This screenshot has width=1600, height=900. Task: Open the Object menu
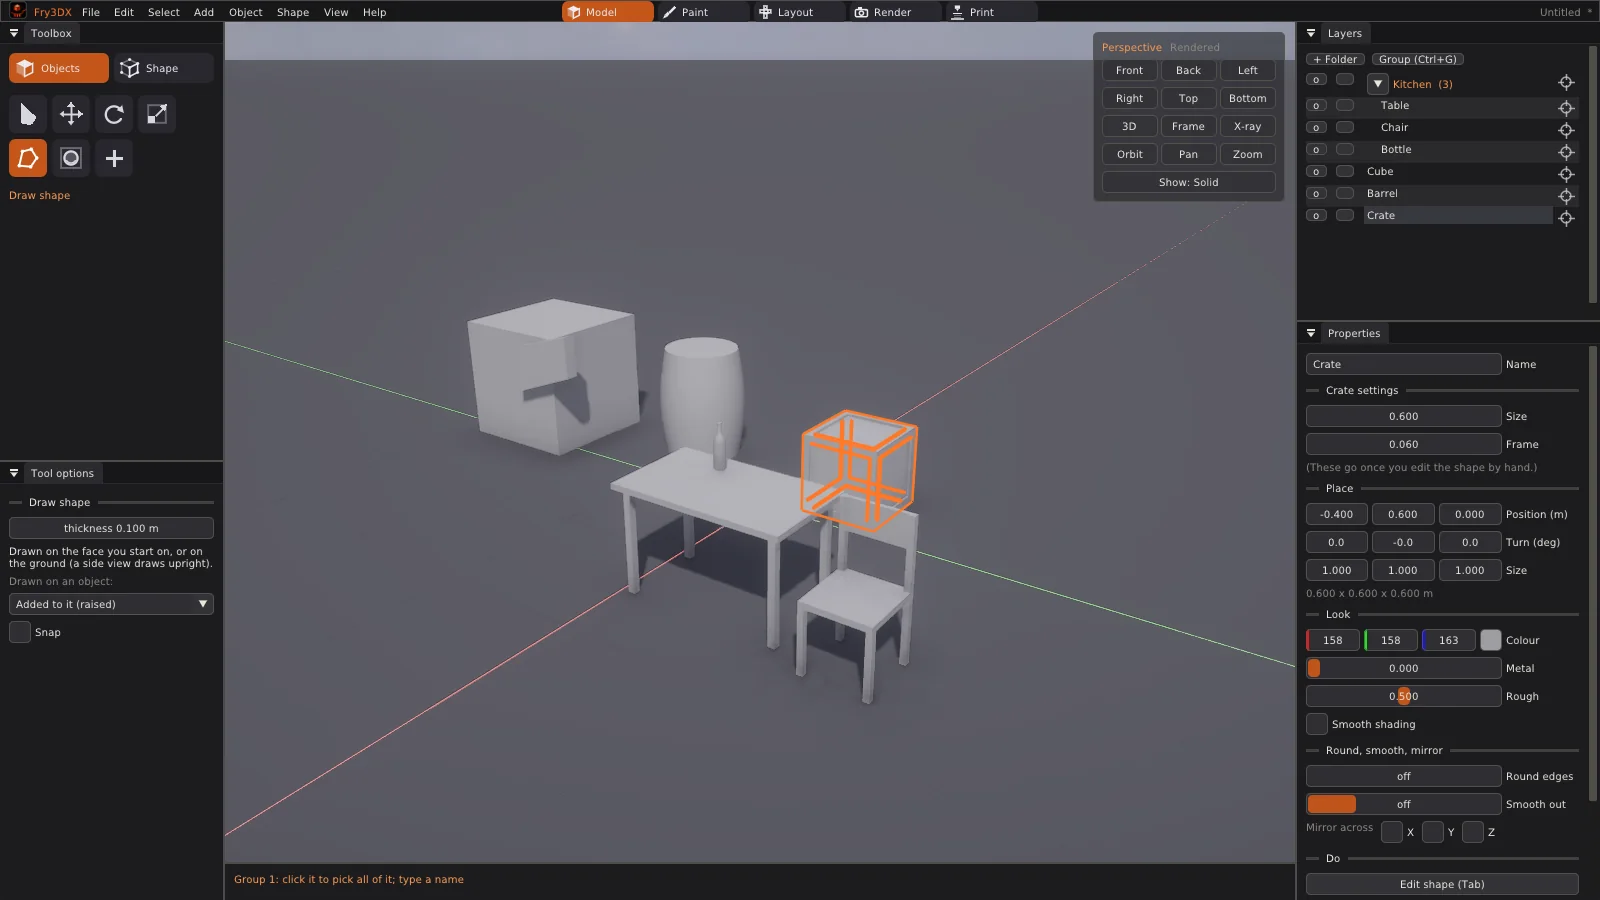[x=245, y=12]
